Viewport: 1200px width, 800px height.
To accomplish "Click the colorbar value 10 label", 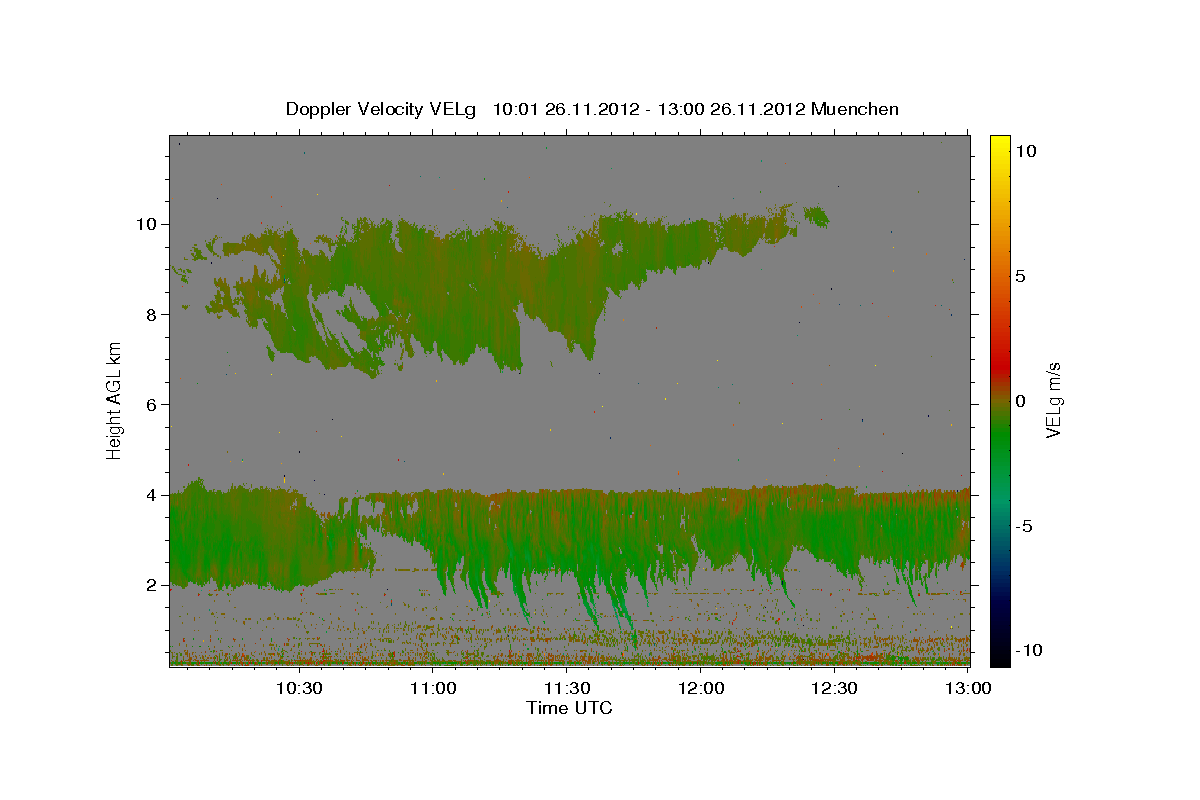I will (1025, 150).
